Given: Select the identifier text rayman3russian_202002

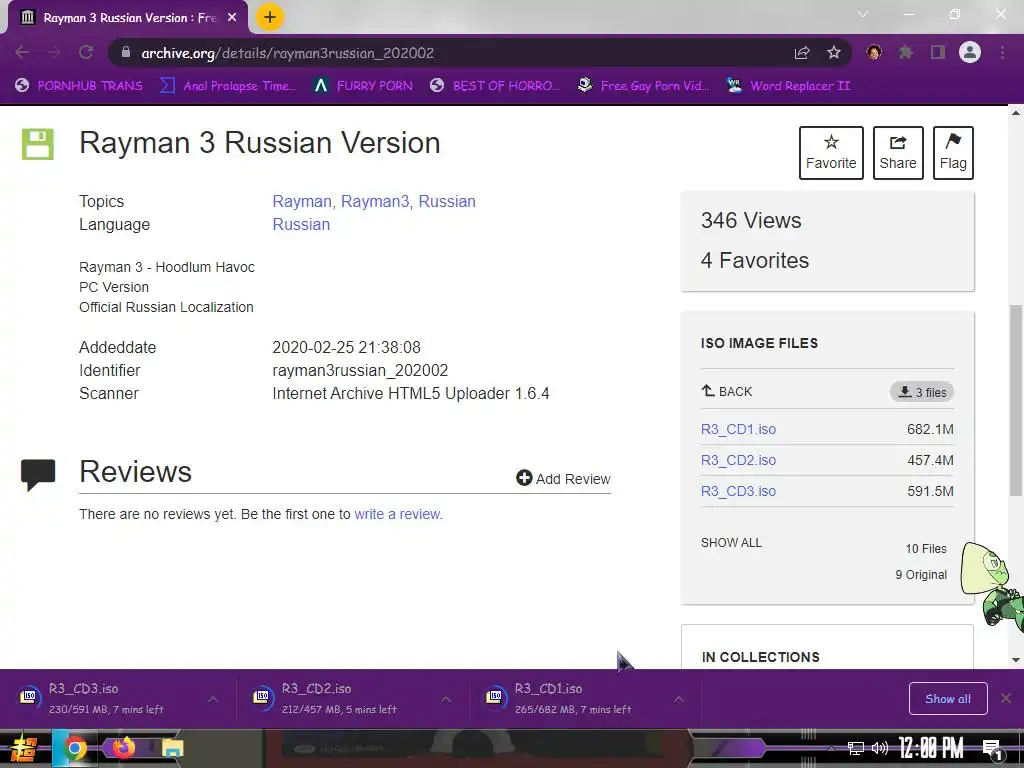Looking at the screenshot, I should (360, 370).
